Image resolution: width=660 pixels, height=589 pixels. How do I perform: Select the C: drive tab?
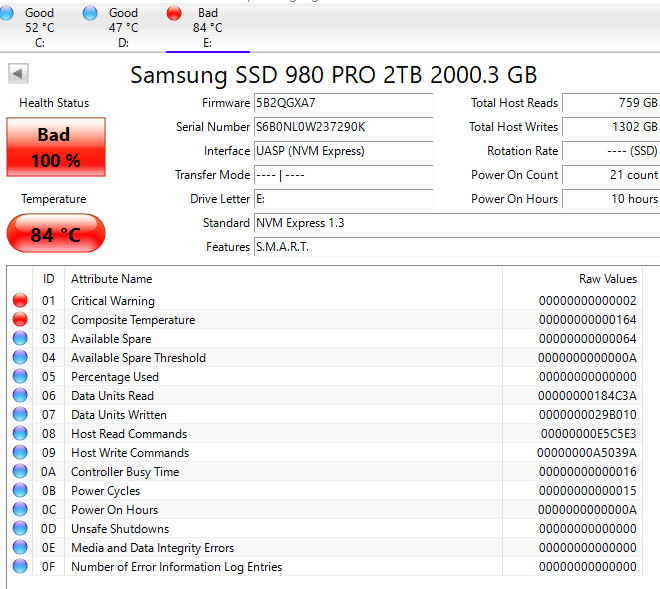coord(40,27)
